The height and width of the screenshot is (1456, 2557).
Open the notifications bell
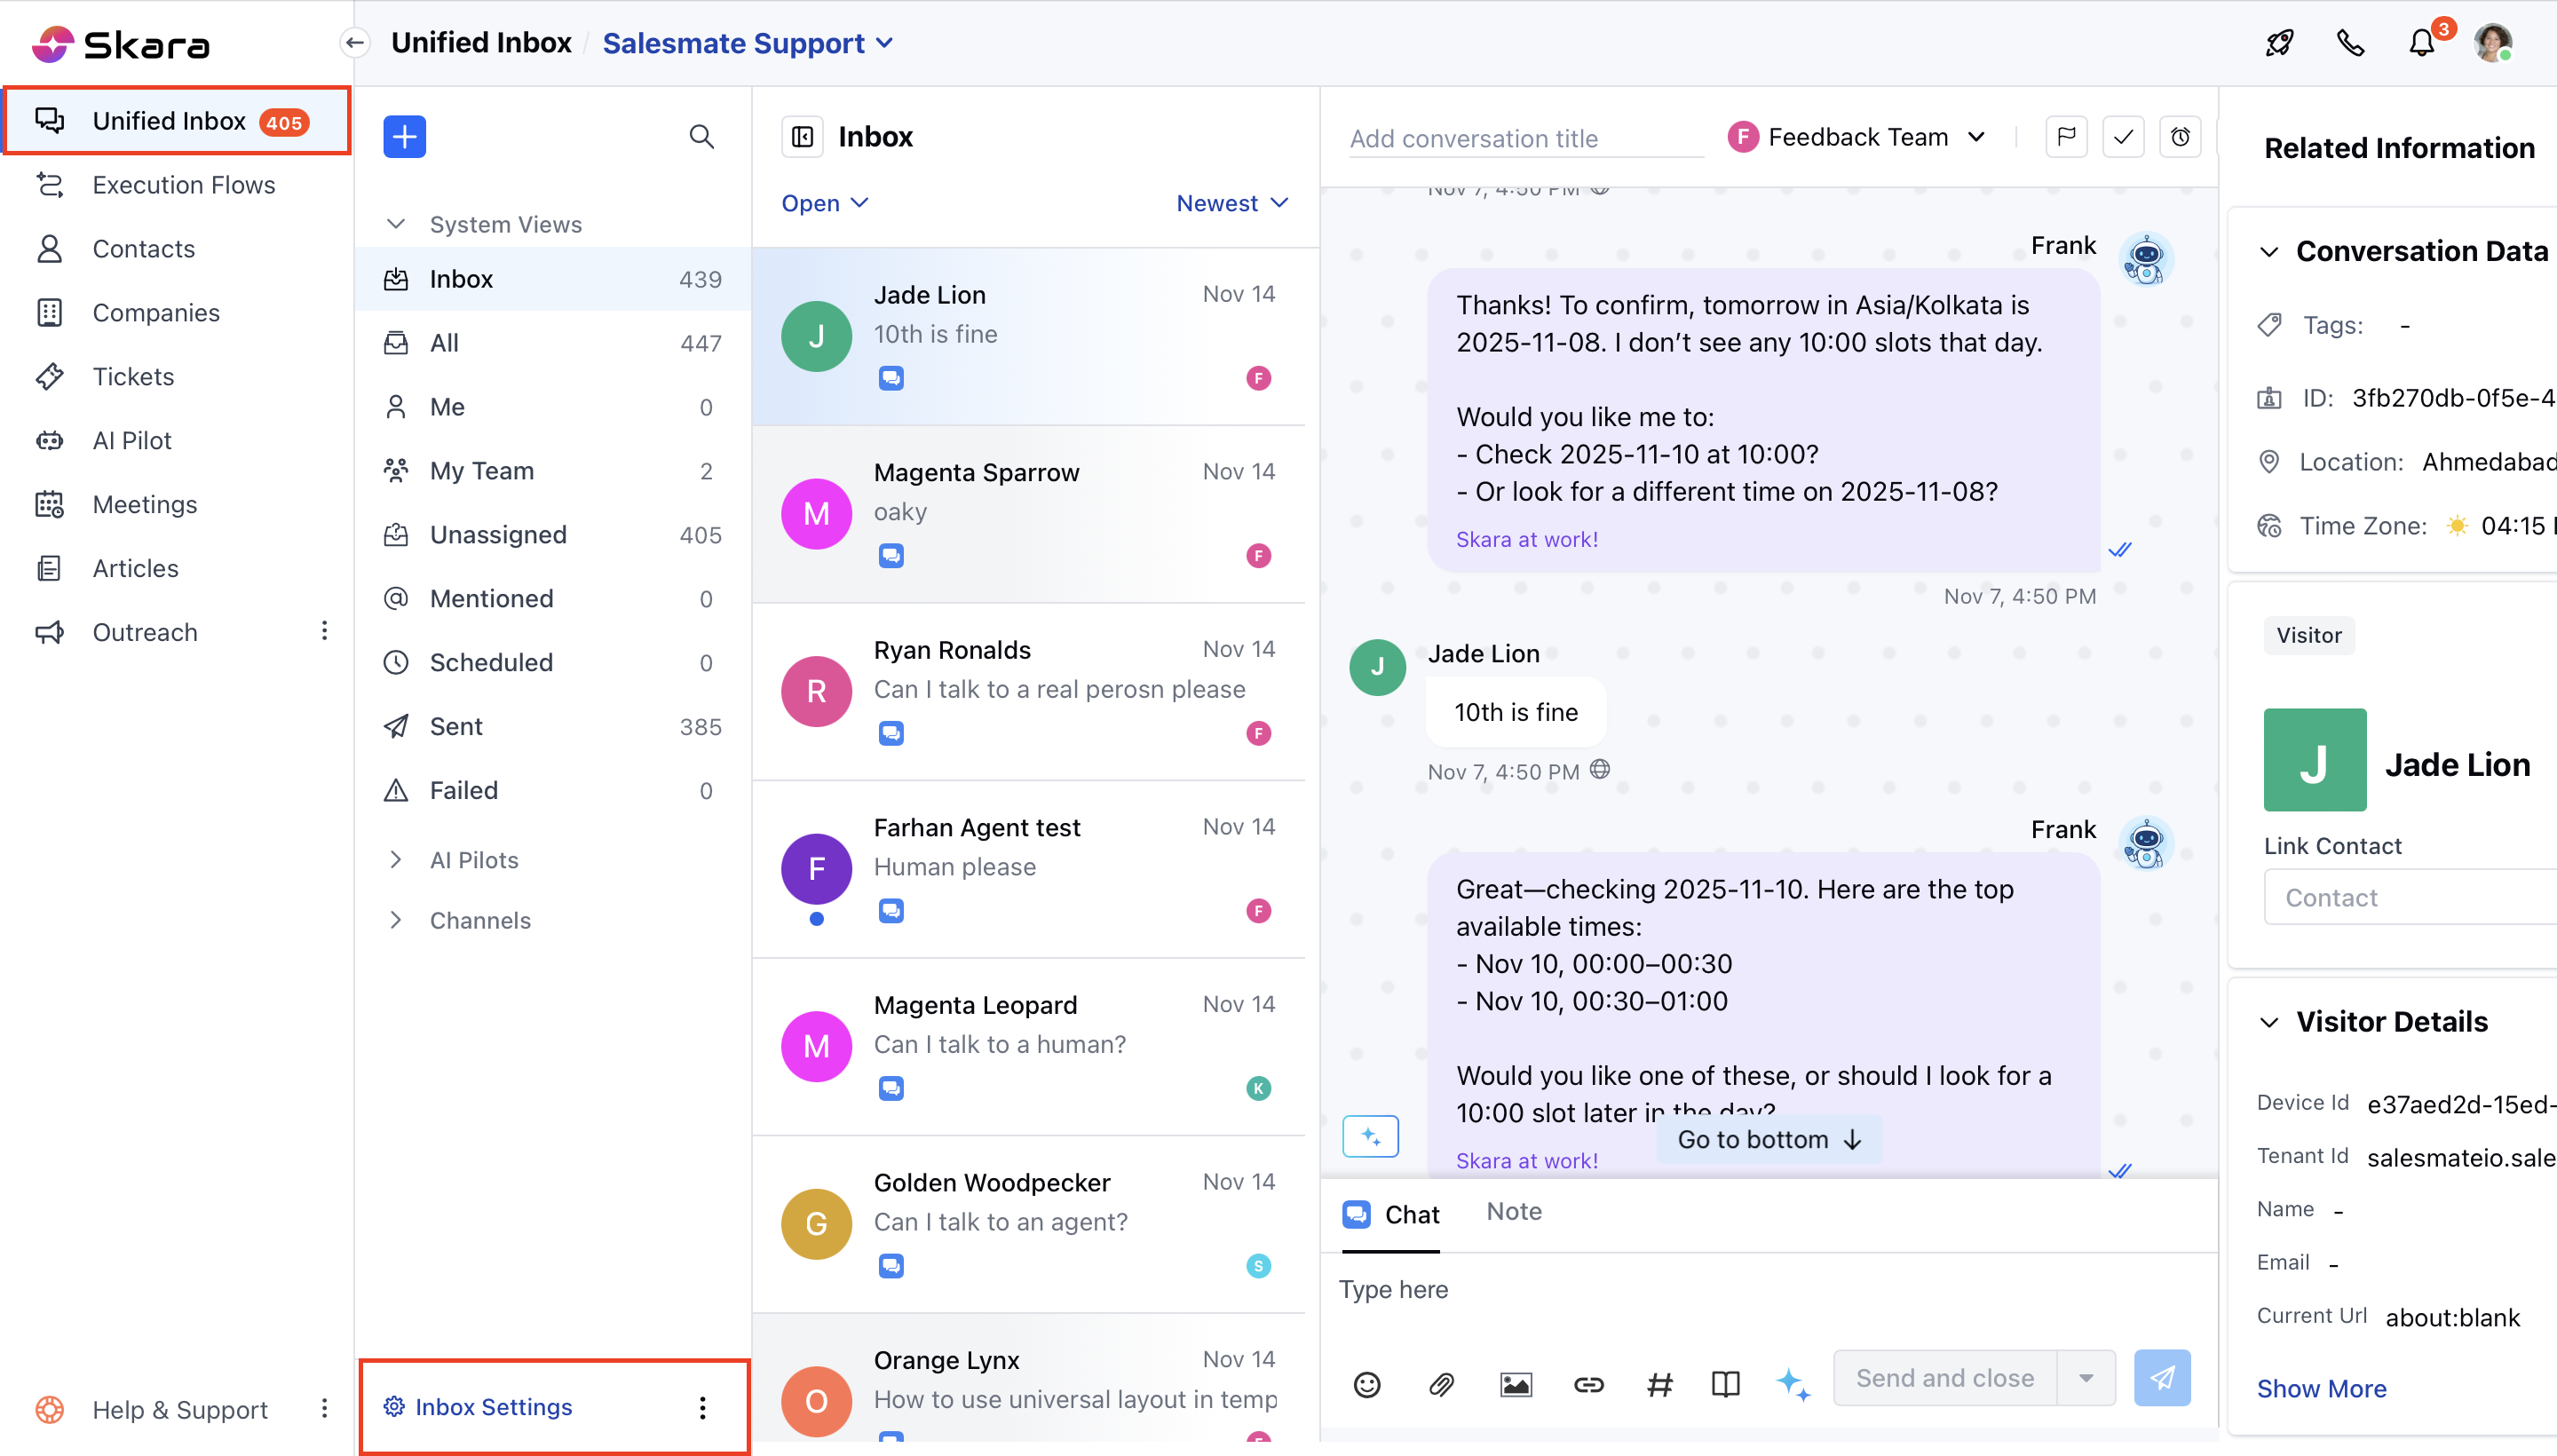pos(2420,42)
